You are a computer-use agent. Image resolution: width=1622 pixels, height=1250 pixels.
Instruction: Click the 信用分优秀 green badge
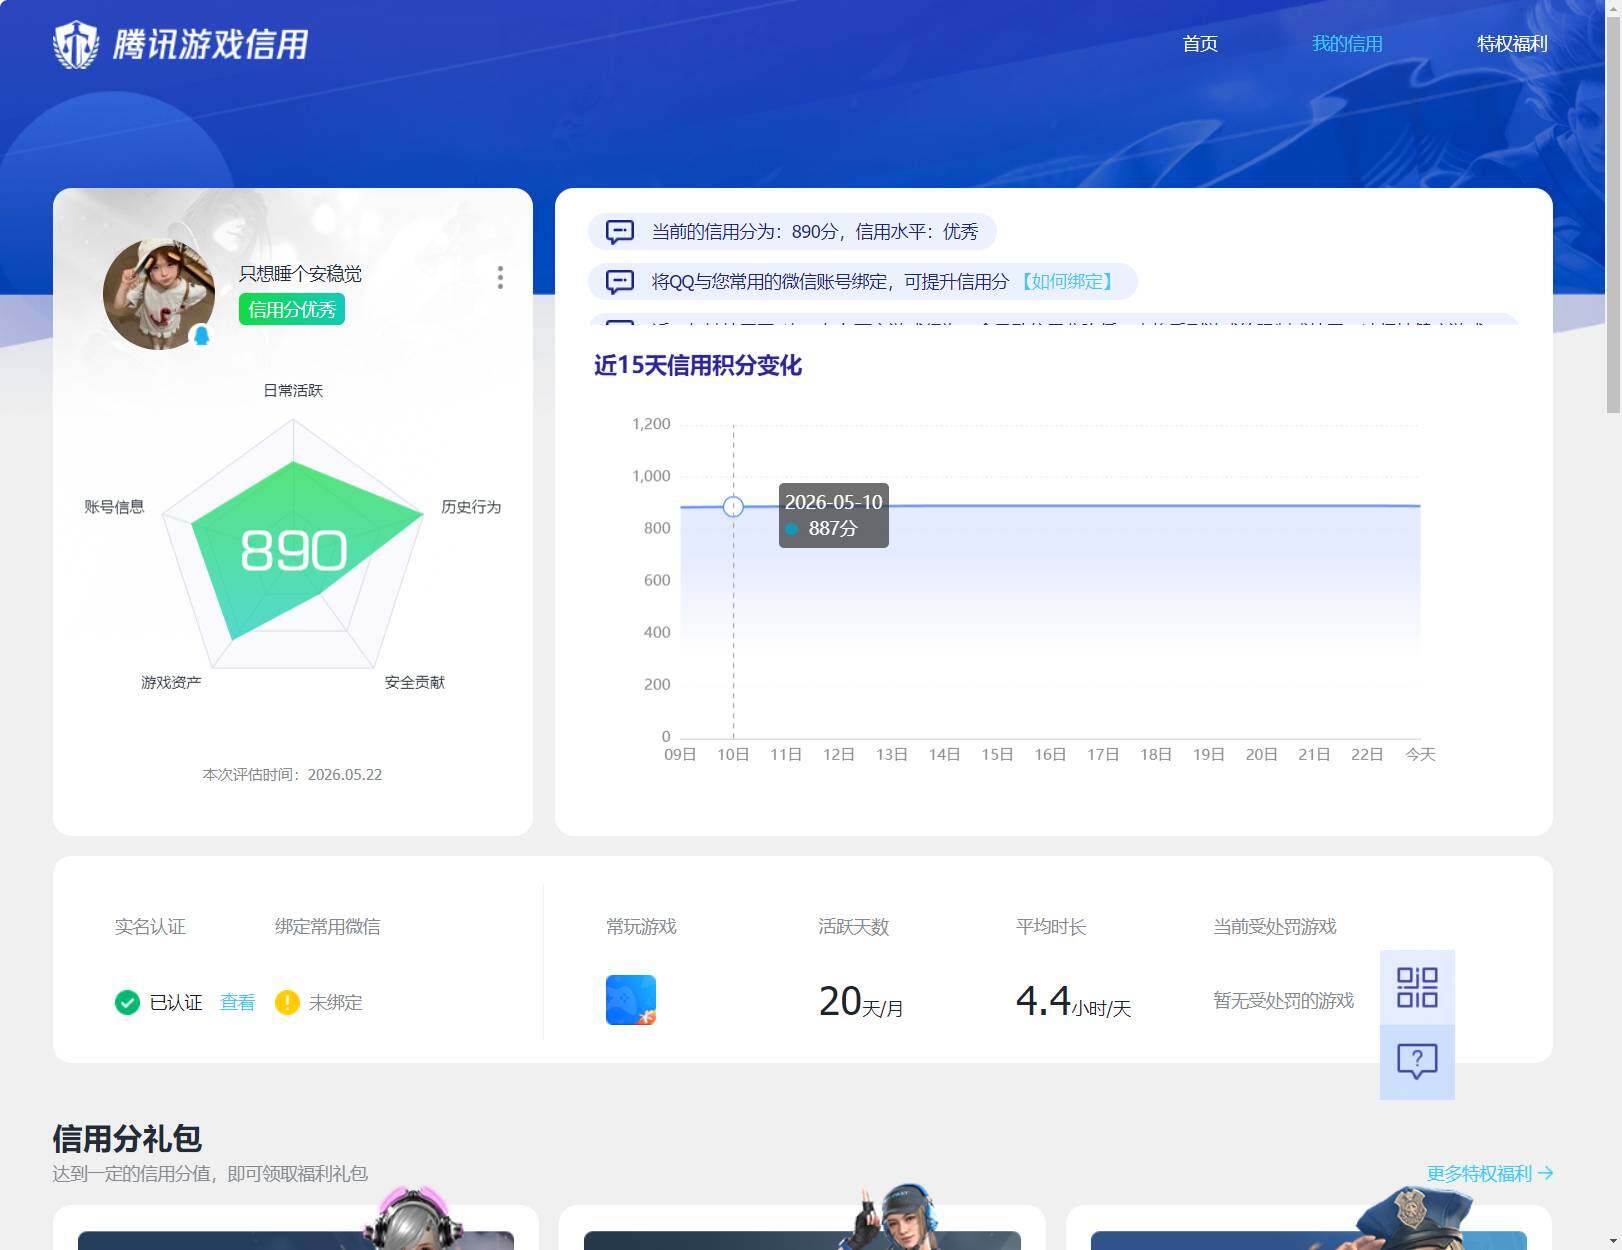click(x=292, y=310)
